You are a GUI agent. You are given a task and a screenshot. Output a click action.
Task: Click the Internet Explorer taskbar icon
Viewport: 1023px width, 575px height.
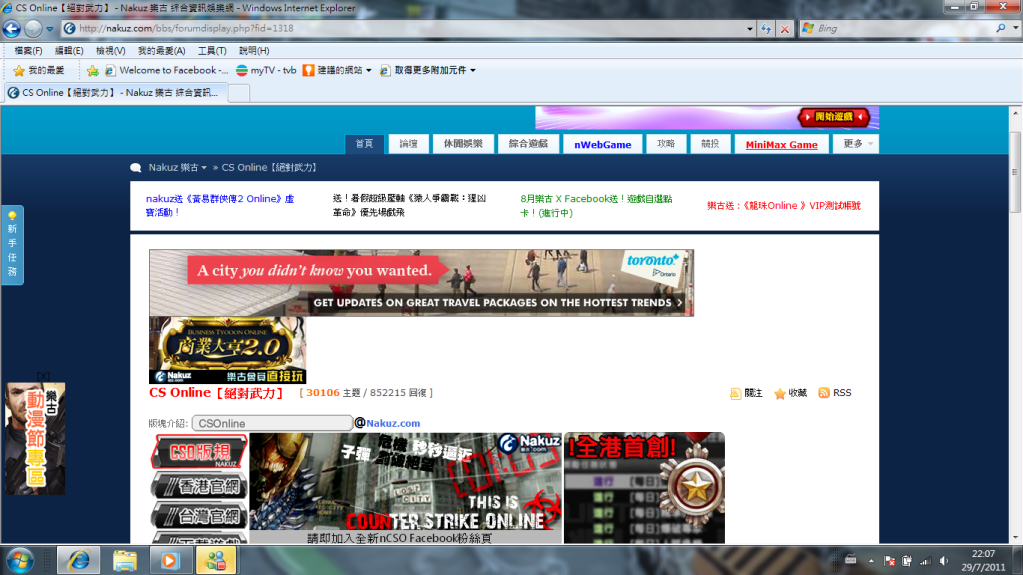click(78, 561)
